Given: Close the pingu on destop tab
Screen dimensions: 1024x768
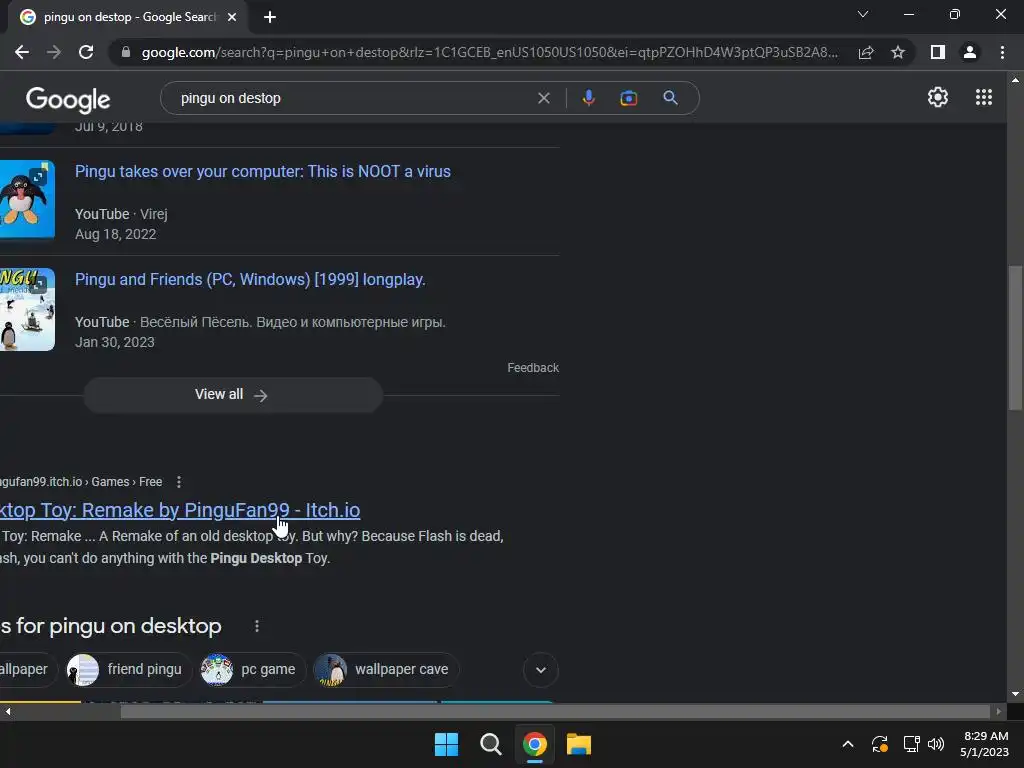Looking at the screenshot, I should [x=232, y=17].
